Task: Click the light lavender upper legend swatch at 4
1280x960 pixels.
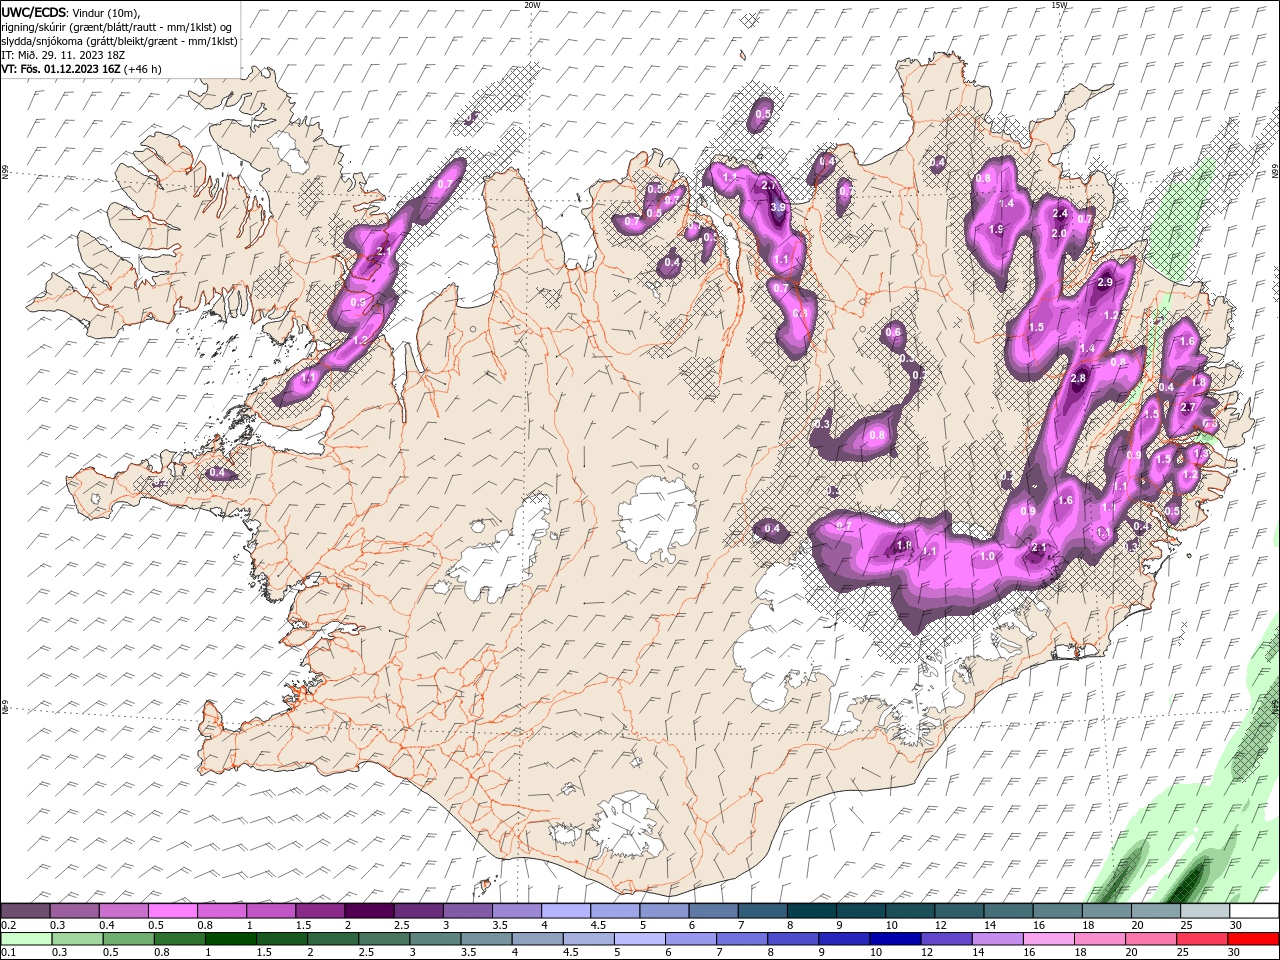Action: (565, 911)
